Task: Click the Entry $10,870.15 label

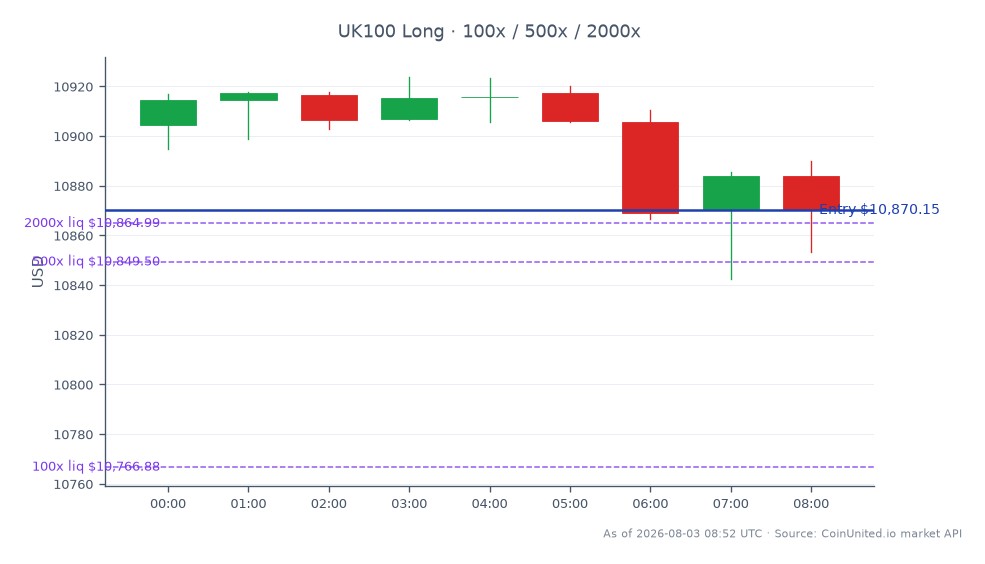Action: (x=879, y=209)
